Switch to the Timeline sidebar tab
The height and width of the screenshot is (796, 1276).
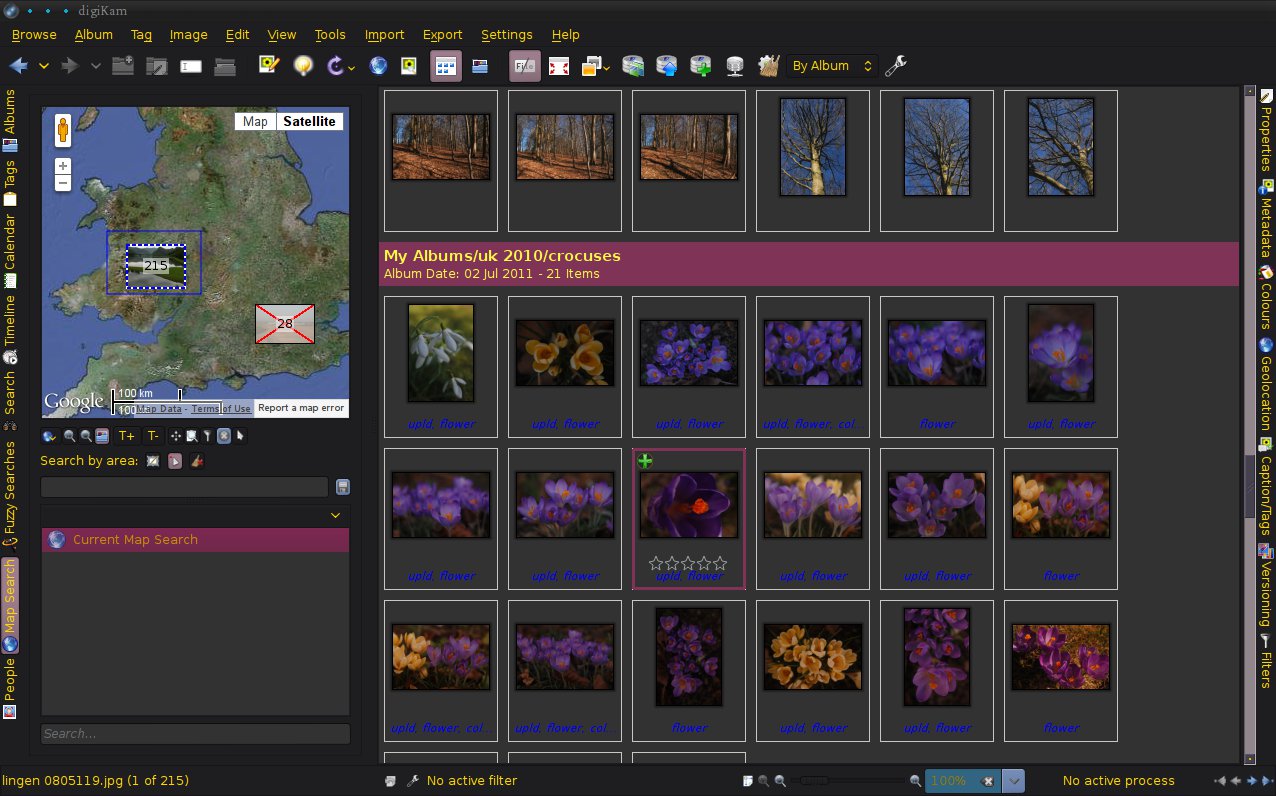pos(10,329)
